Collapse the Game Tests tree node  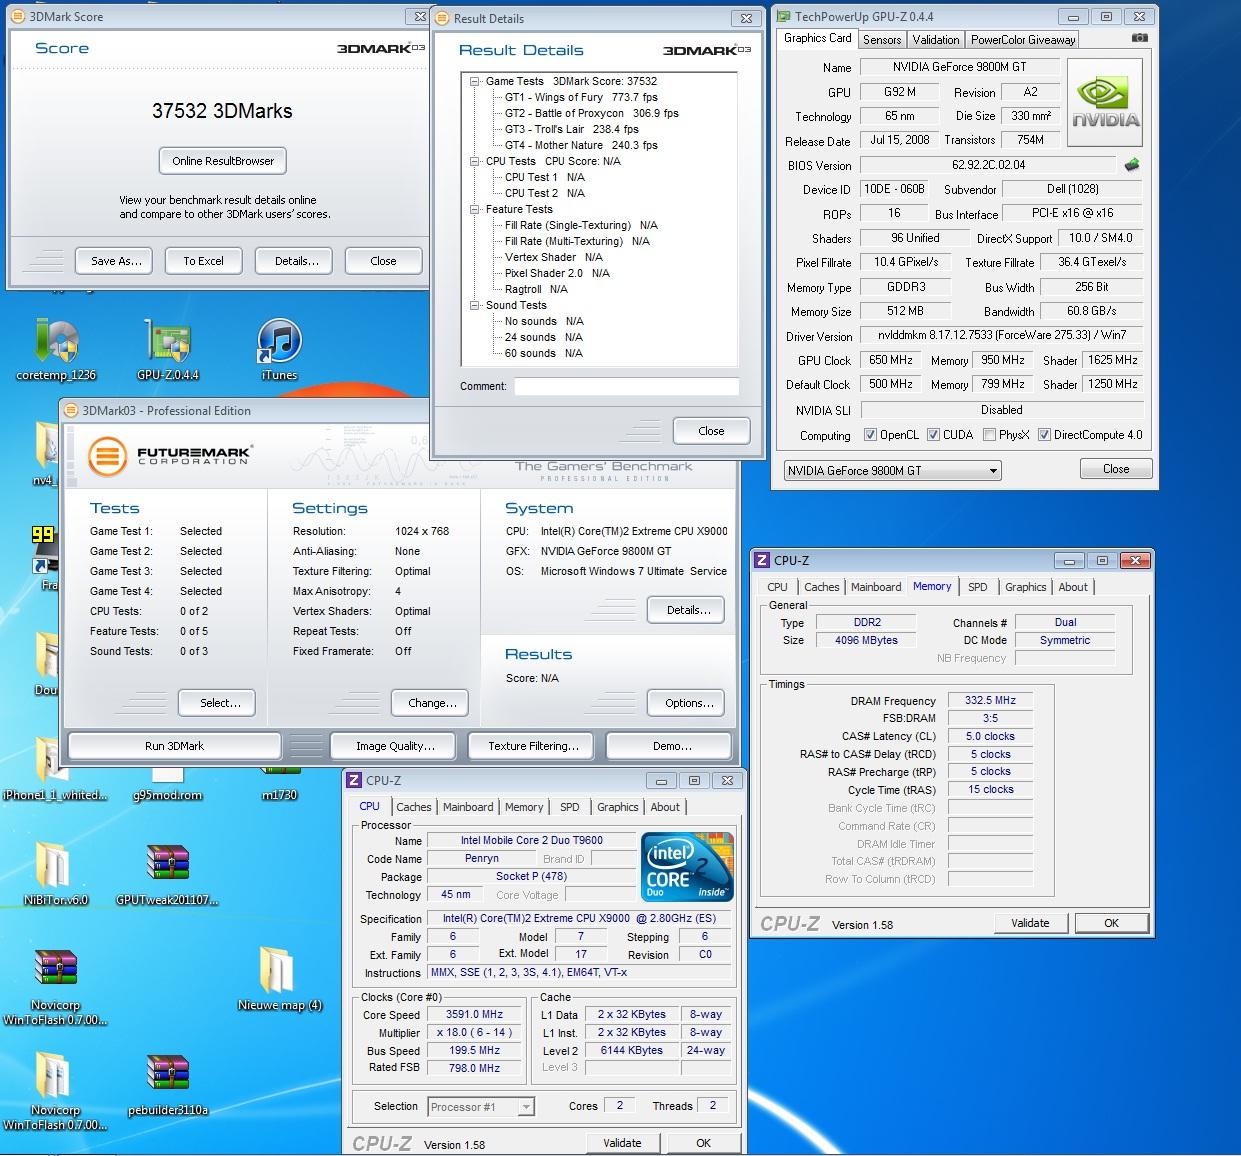tap(475, 81)
